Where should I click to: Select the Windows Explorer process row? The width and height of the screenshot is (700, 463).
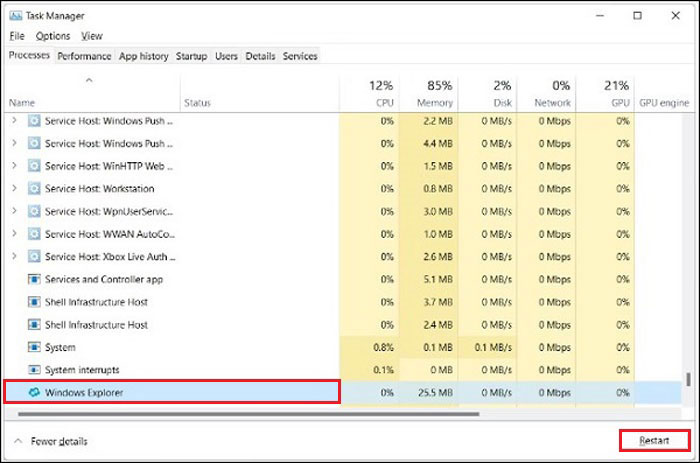(343, 392)
